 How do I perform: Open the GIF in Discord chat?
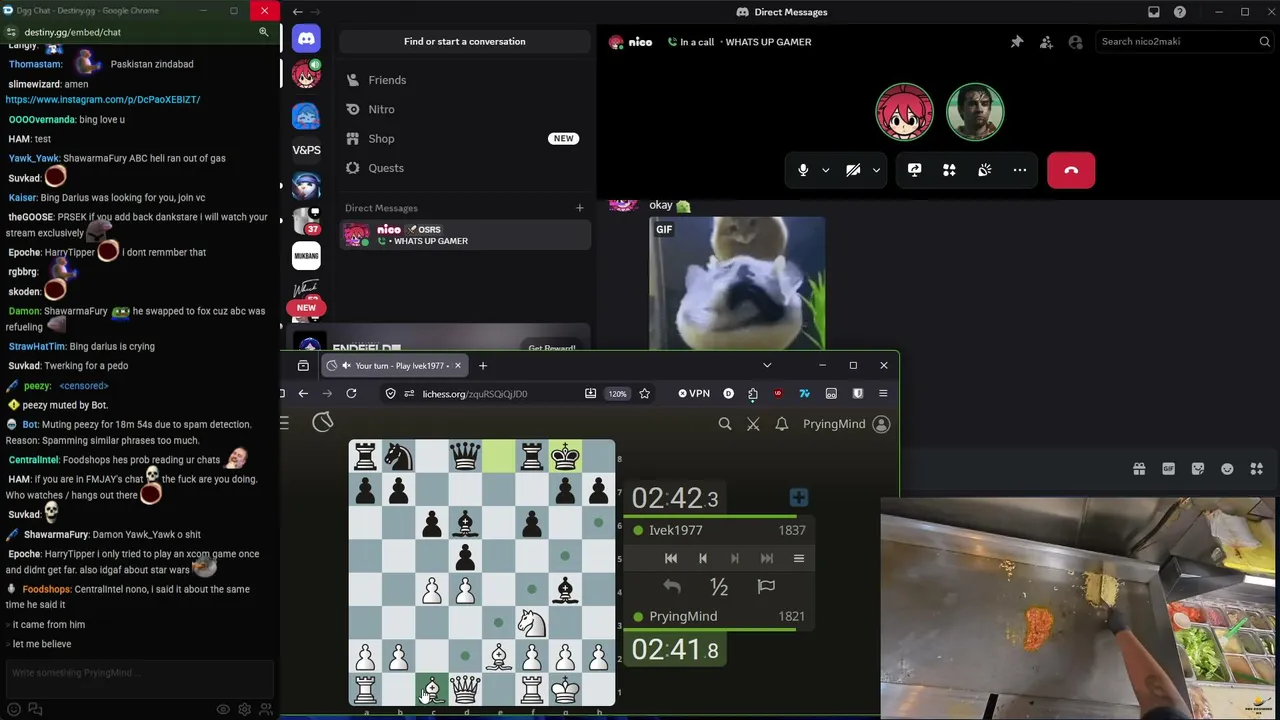pyautogui.click(x=737, y=284)
